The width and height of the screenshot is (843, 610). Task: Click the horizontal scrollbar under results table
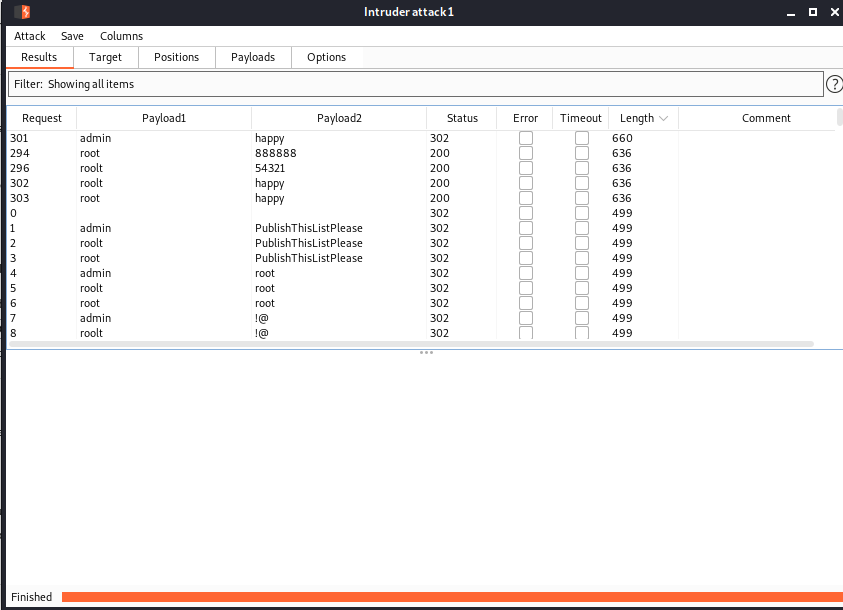point(411,344)
